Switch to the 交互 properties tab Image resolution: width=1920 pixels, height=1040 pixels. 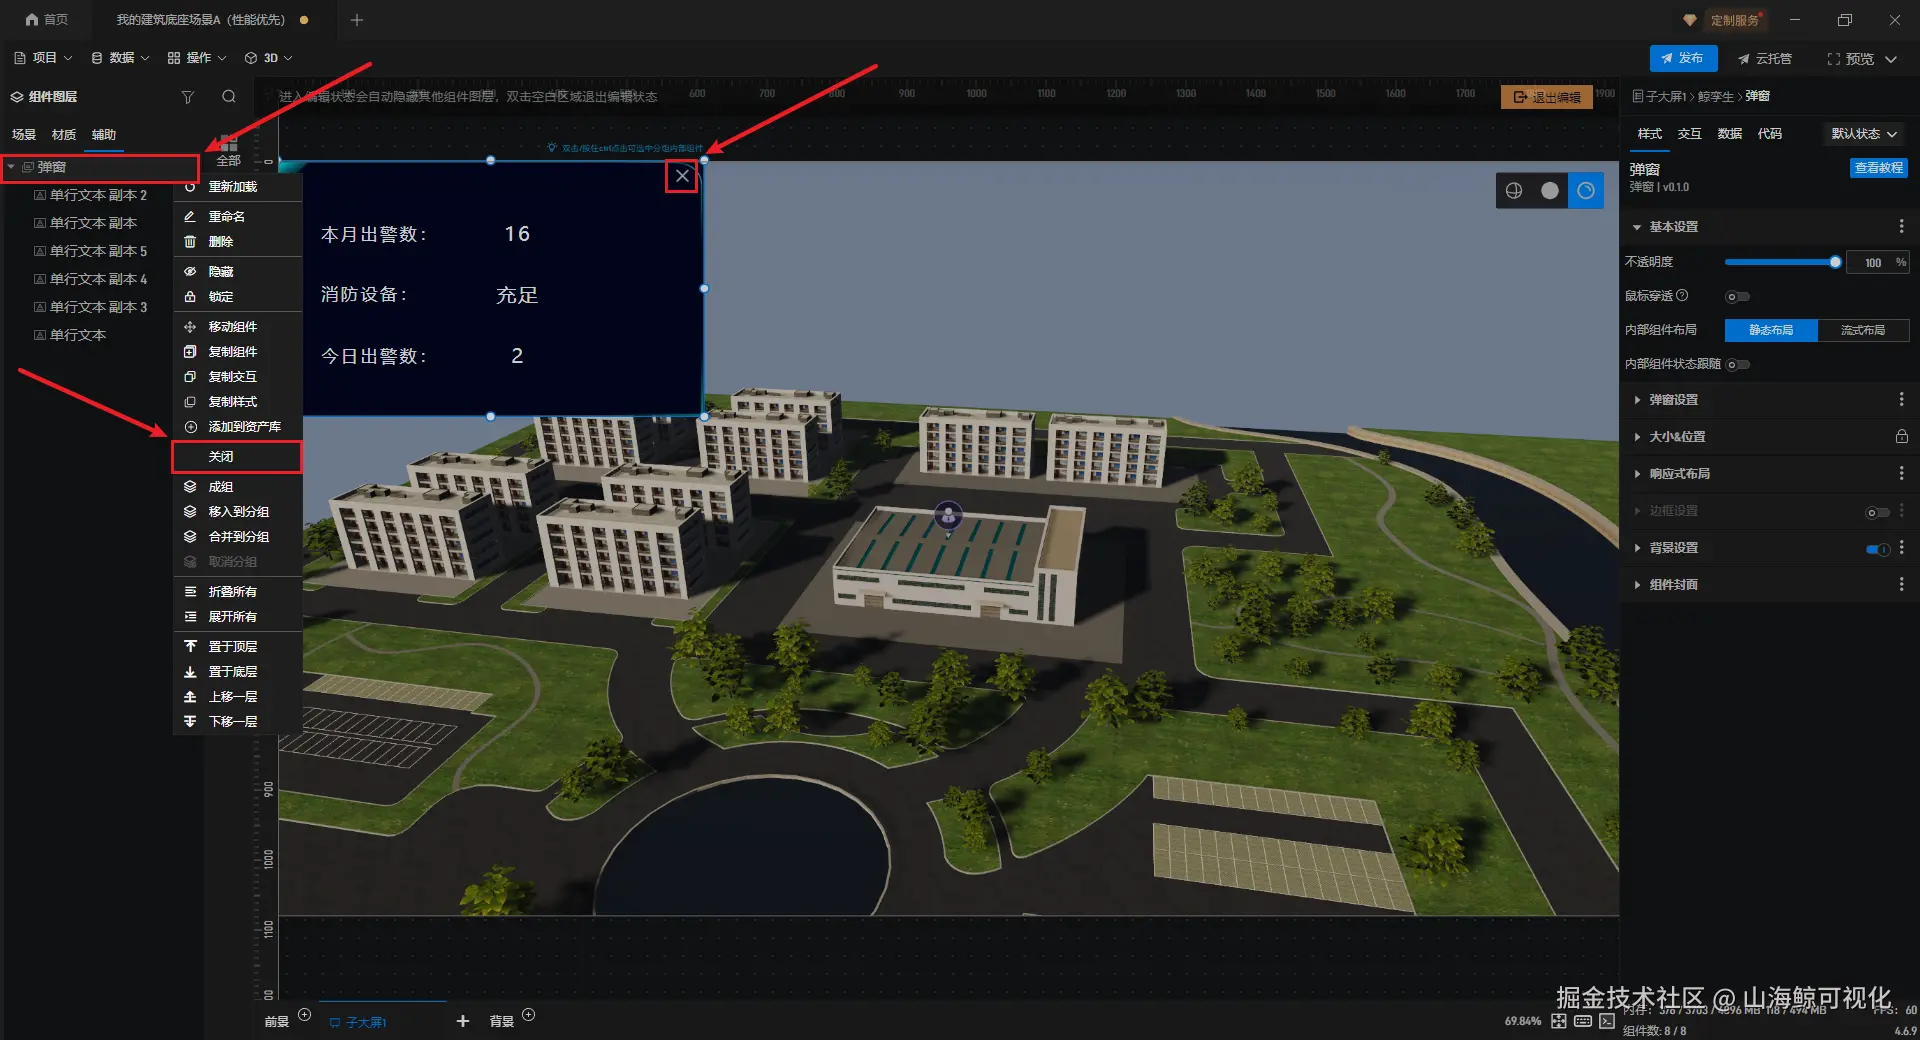coord(1689,134)
